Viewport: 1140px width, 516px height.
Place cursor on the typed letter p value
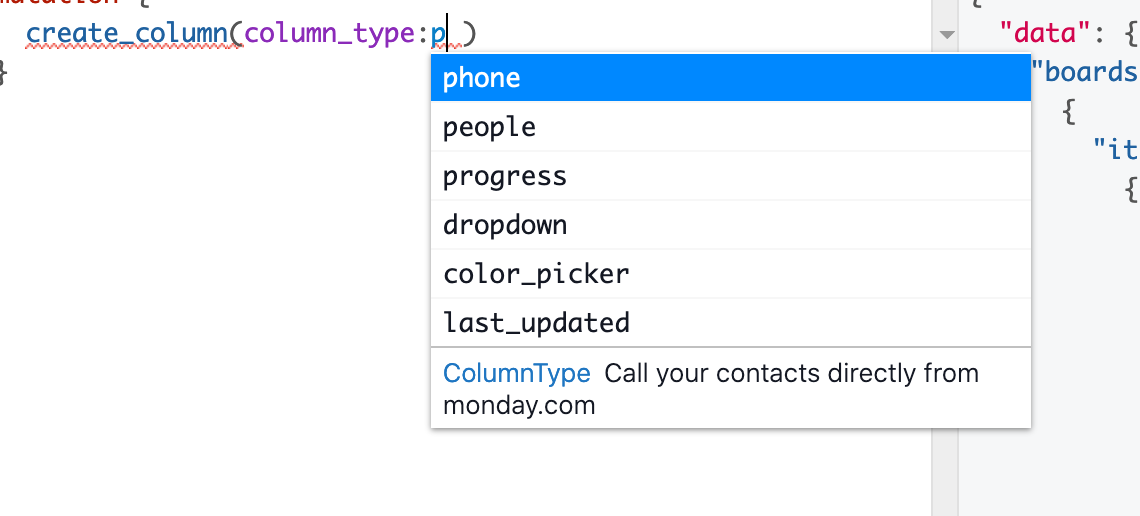pyautogui.click(x=438, y=35)
